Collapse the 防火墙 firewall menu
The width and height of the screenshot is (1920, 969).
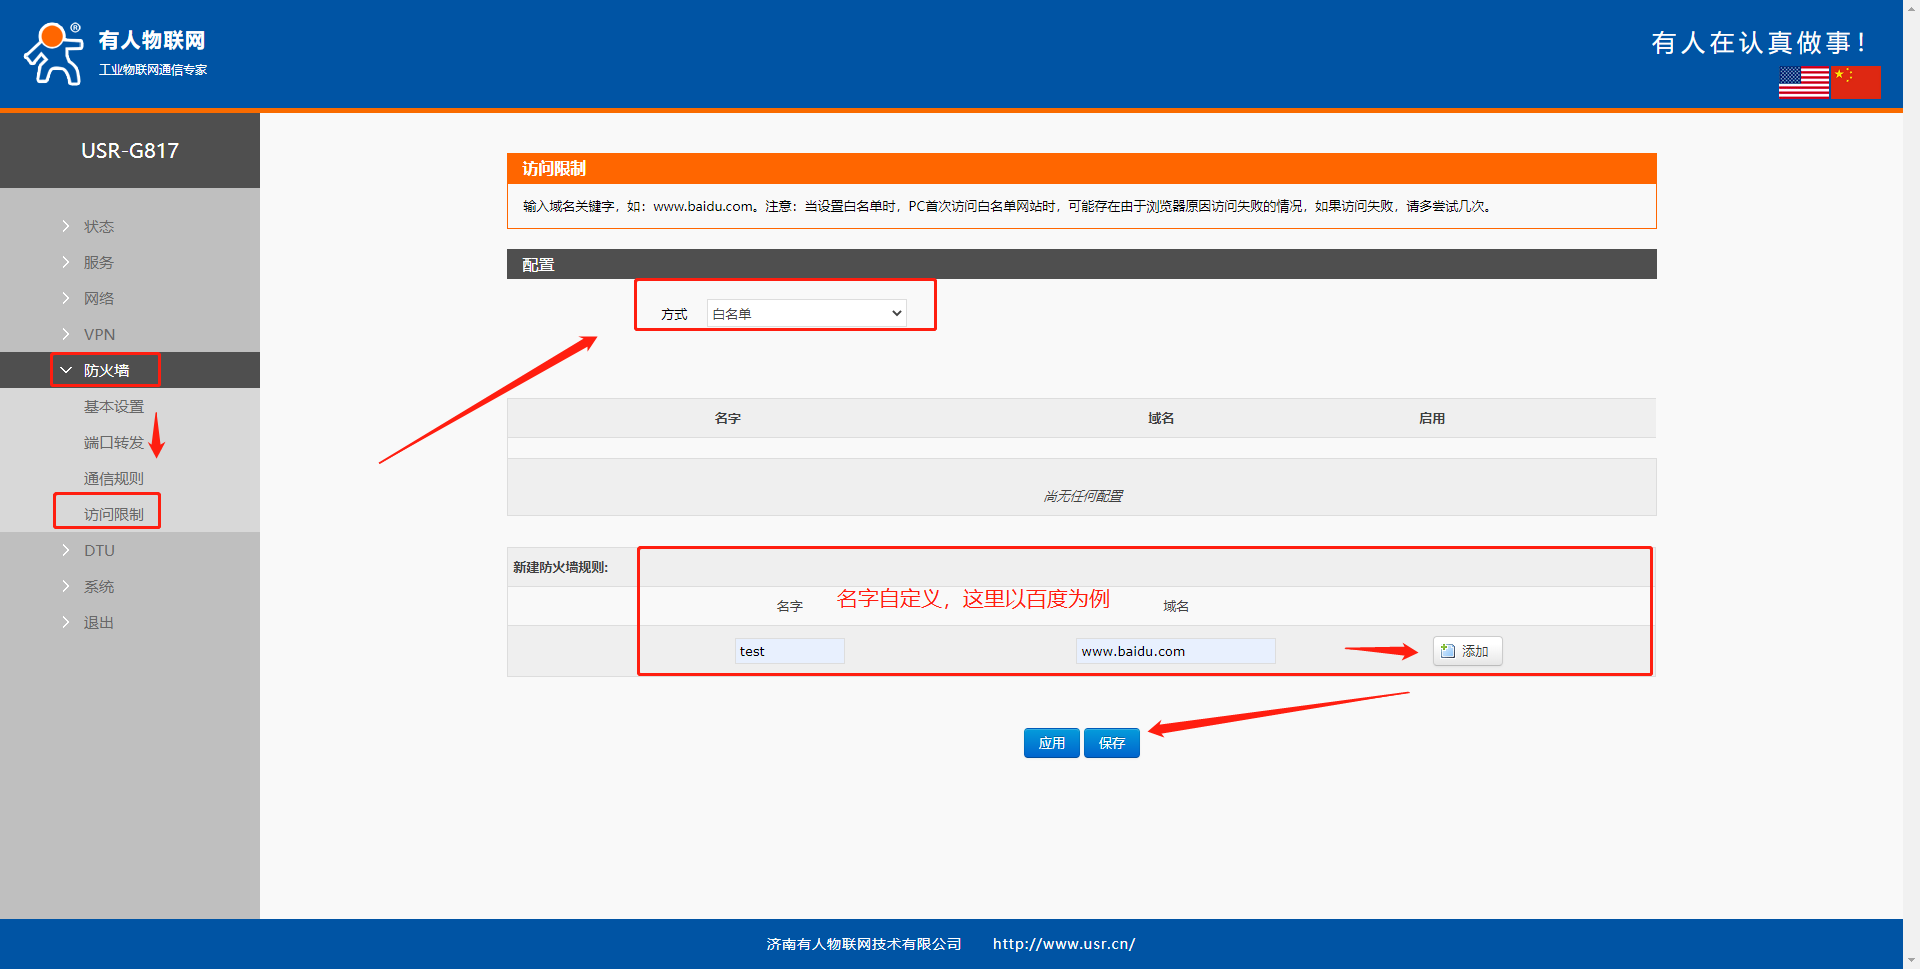[x=106, y=371]
